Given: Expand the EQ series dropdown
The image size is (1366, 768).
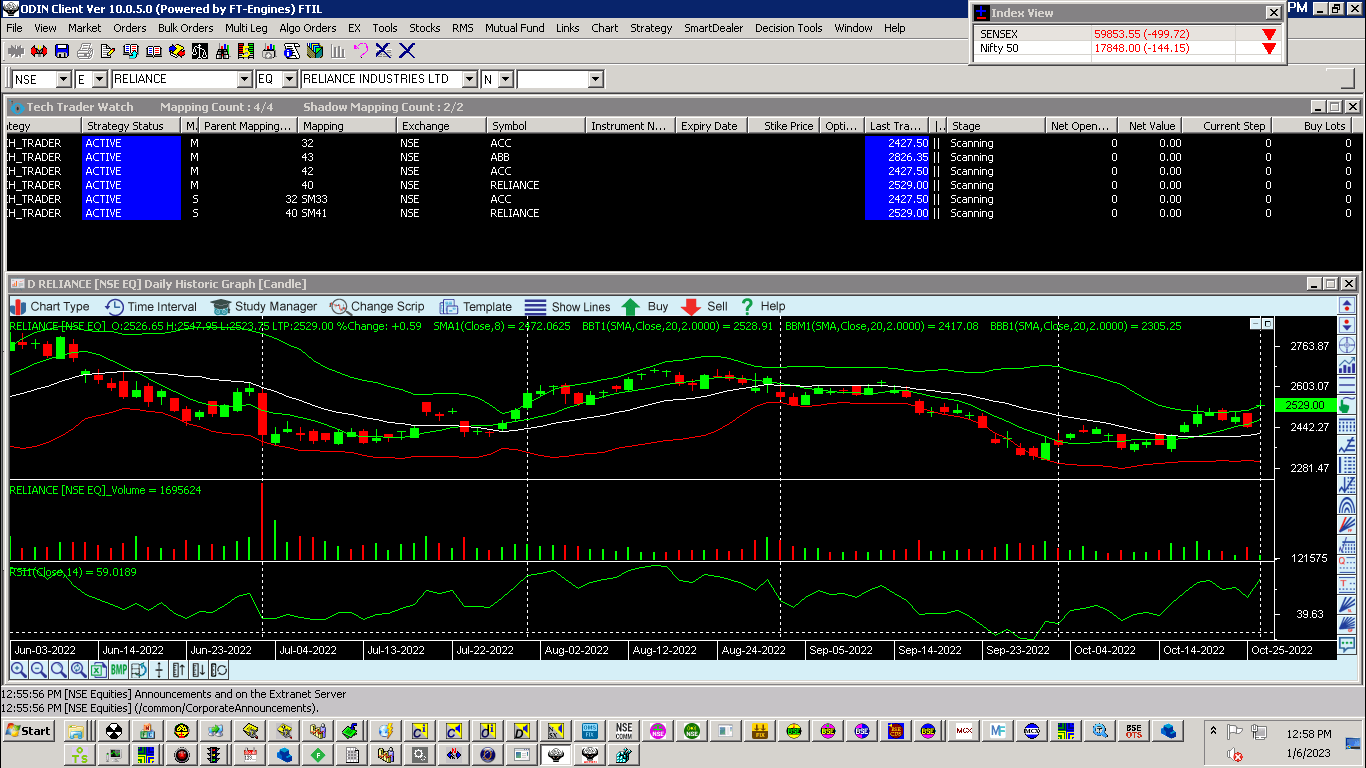Looking at the screenshot, I should click(289, 79).
